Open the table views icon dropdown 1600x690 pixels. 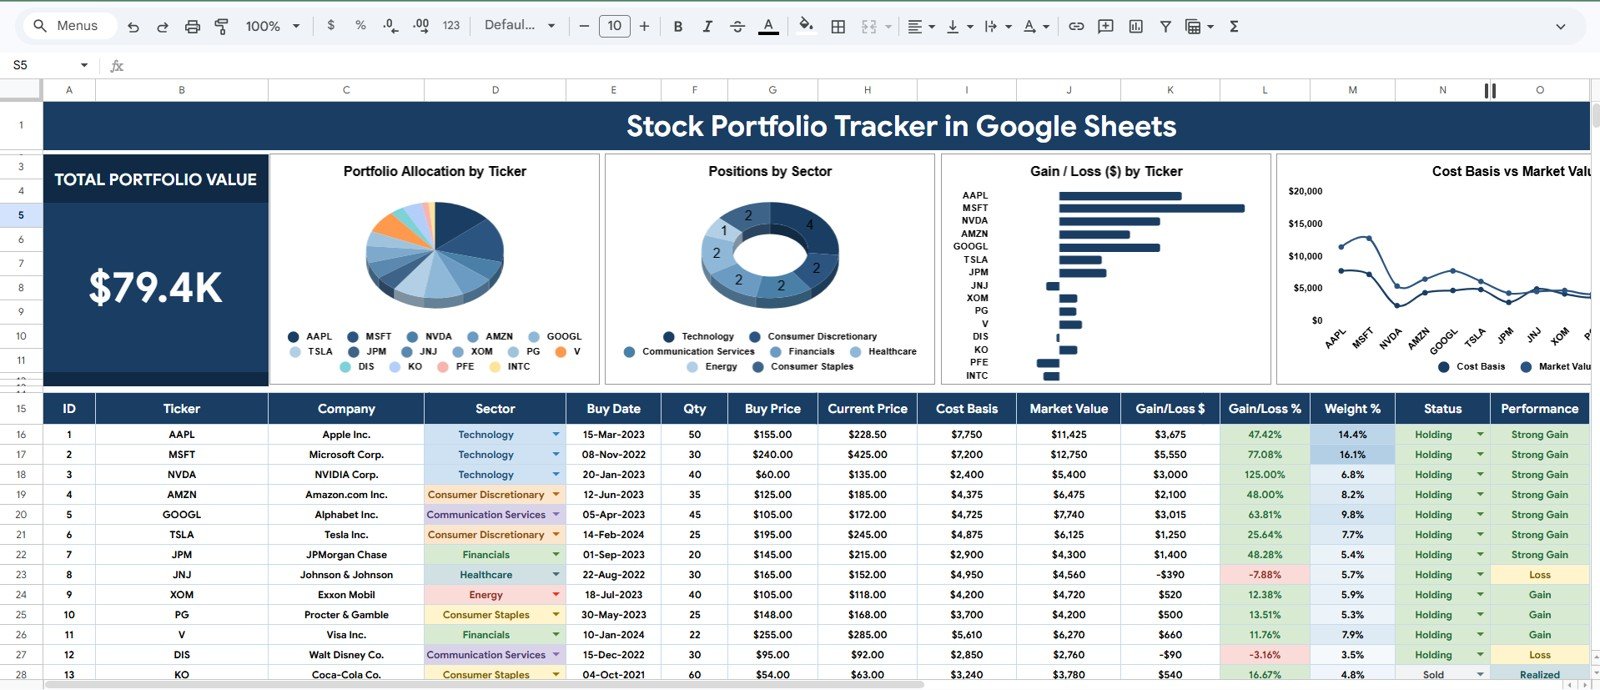1199,27
